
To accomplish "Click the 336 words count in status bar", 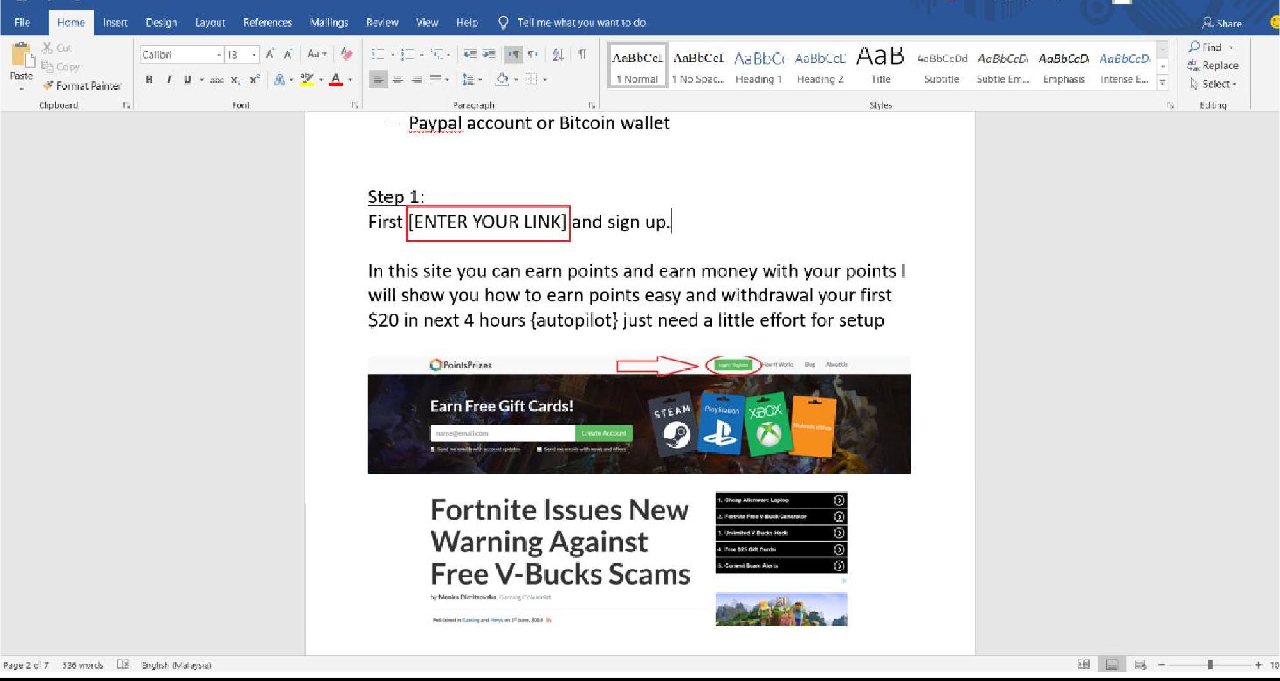I will (x=82, y=665).
